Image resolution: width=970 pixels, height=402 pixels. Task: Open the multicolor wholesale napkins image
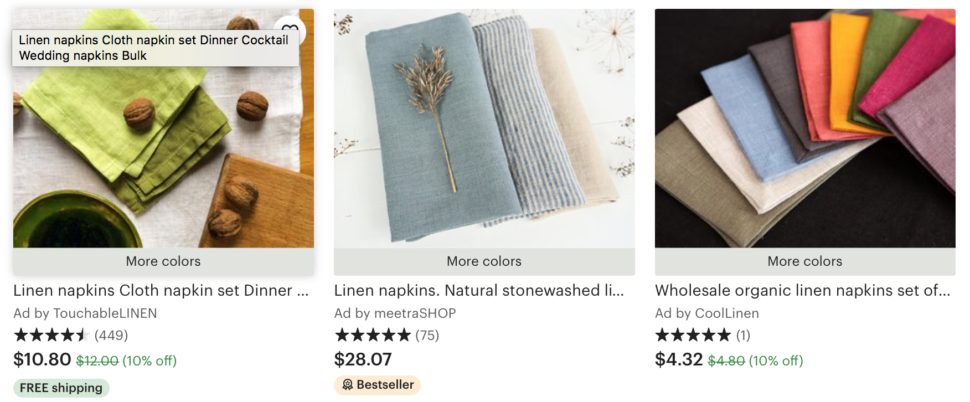point(805,128)
